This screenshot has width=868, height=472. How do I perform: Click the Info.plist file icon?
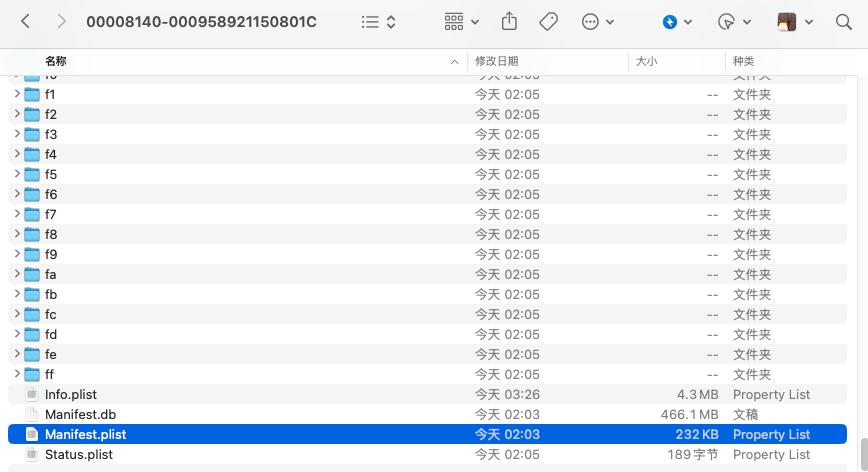[32, 394]
